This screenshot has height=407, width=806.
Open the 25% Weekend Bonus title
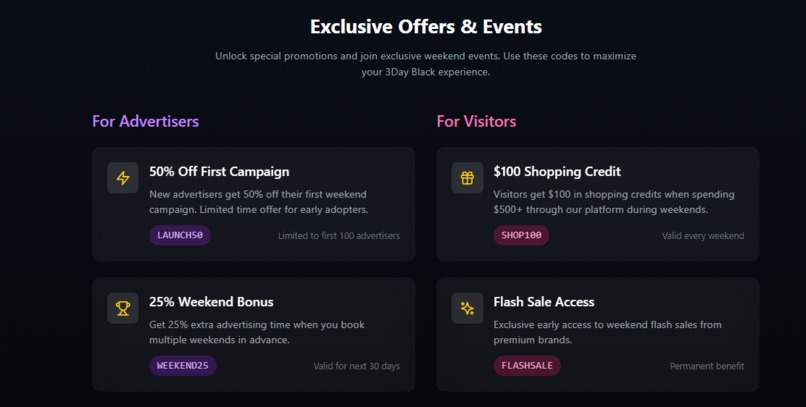pyautogui.click(x=211, y=302)
